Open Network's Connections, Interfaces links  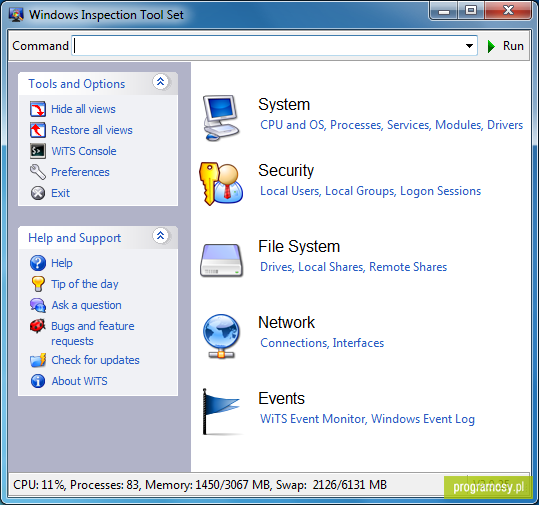click(x=322, y=343)
